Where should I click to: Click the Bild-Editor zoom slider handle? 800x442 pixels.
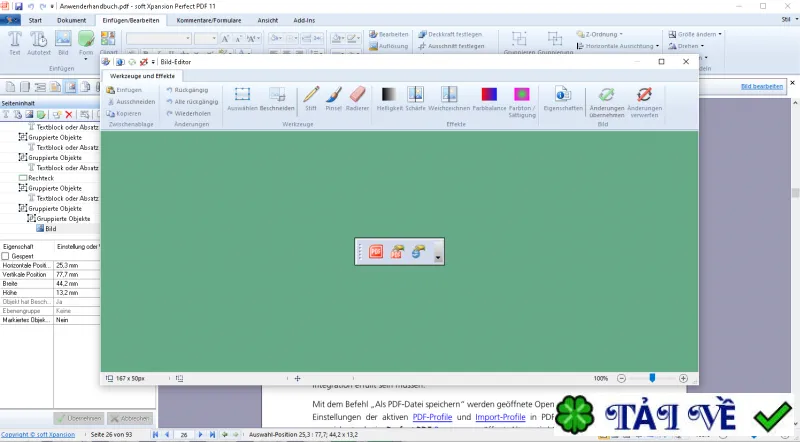[652, 378]
